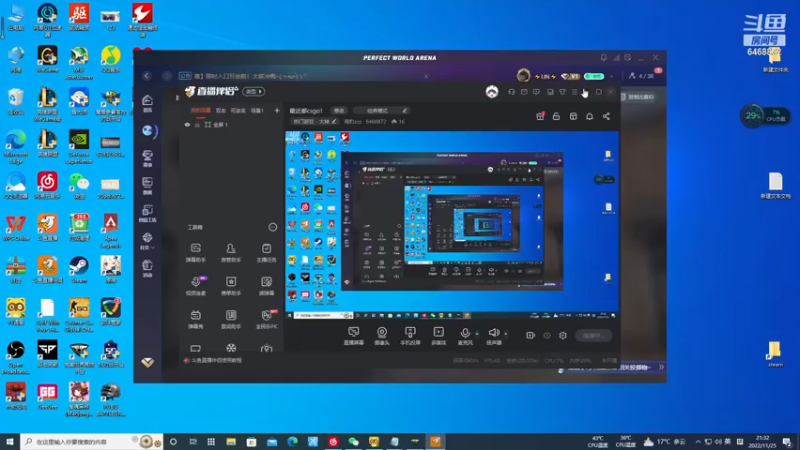Click the 直播中 live status button

coord(593,335)
